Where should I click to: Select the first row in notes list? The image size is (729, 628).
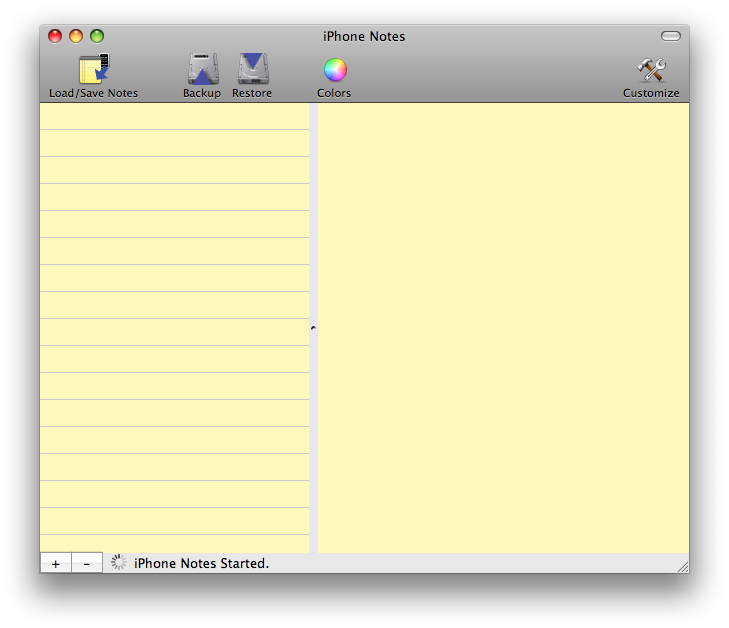(175, 117)
